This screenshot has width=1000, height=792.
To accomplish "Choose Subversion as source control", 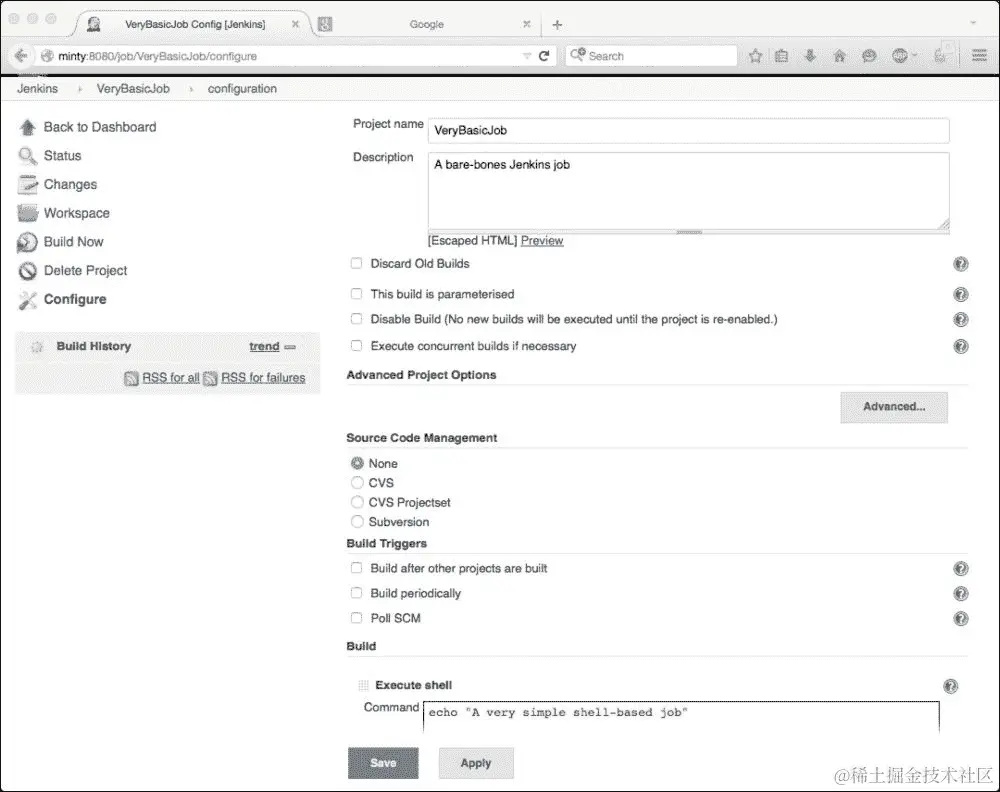I will click(x=357, y=522).
